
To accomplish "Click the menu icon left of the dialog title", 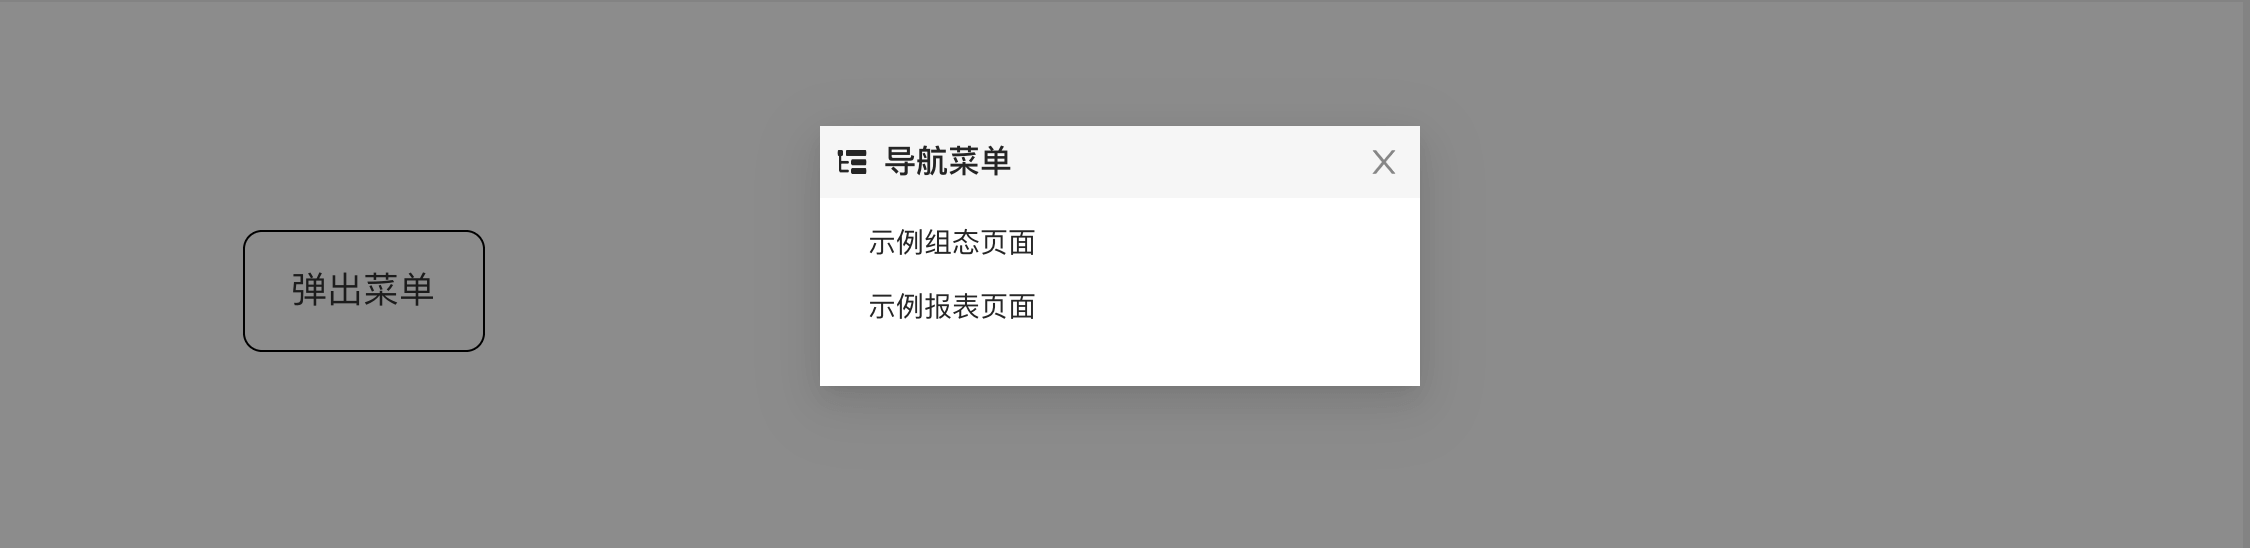I will [x=852, y=162].
